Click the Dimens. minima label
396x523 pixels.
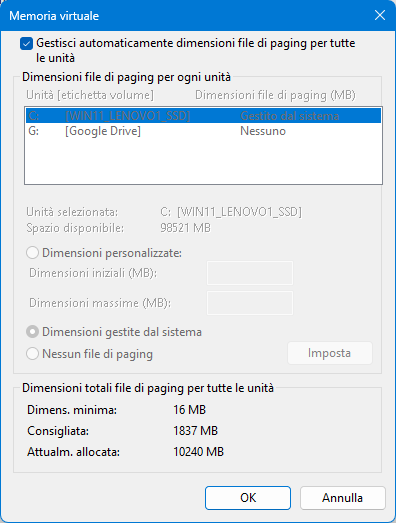pyautogui.click(x=72, y=410)
